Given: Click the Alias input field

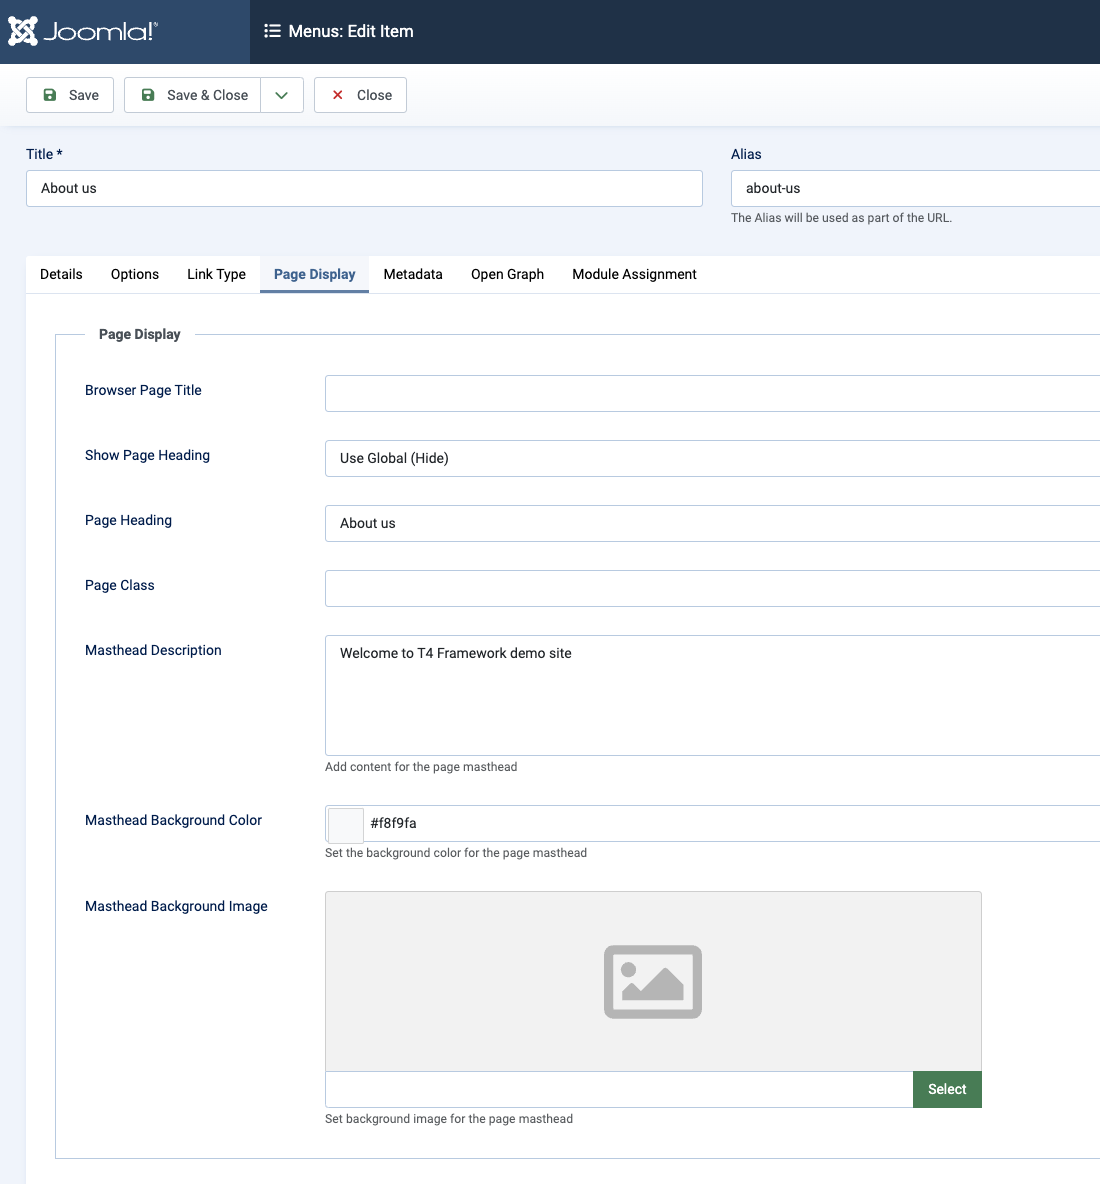Looking at the screenshot, I should tap(915, 188).
